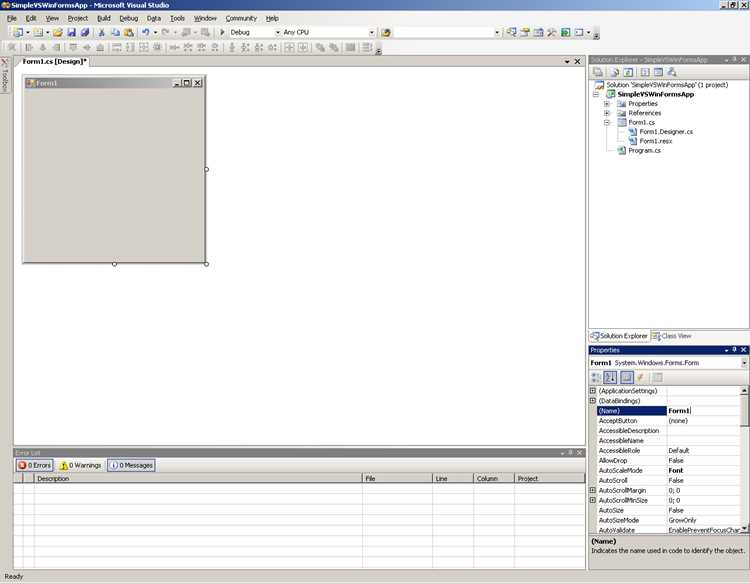Open the Object Browser toolbar icon
Image resolution: width=750 pixels, height=584 pixels.
pos(538,33)
